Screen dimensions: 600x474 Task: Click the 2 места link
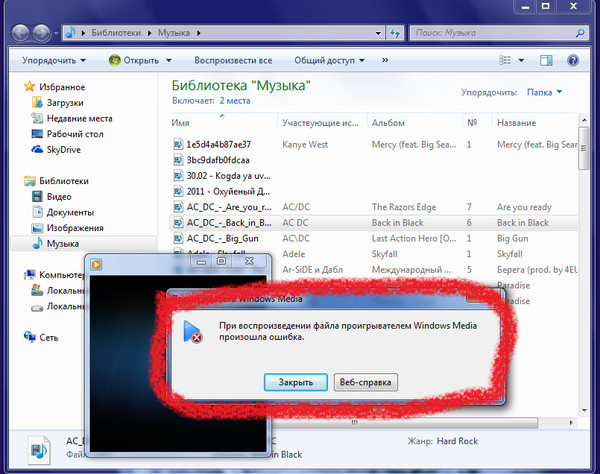tap(235, 101)
